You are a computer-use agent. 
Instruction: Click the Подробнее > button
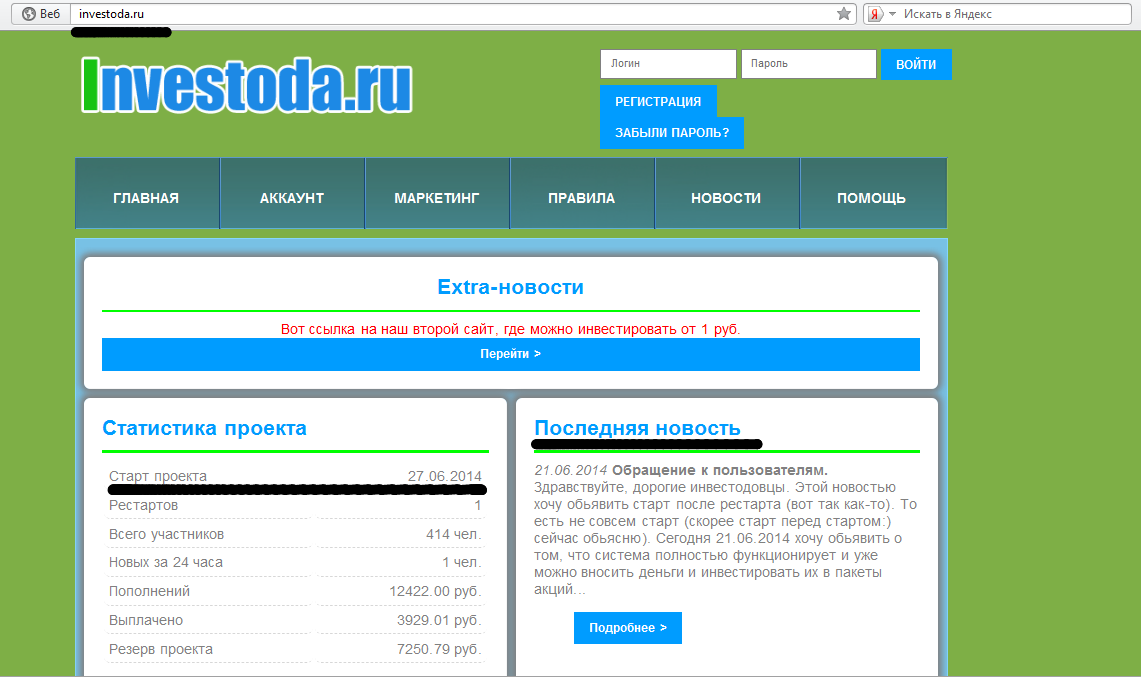point(628,628)
